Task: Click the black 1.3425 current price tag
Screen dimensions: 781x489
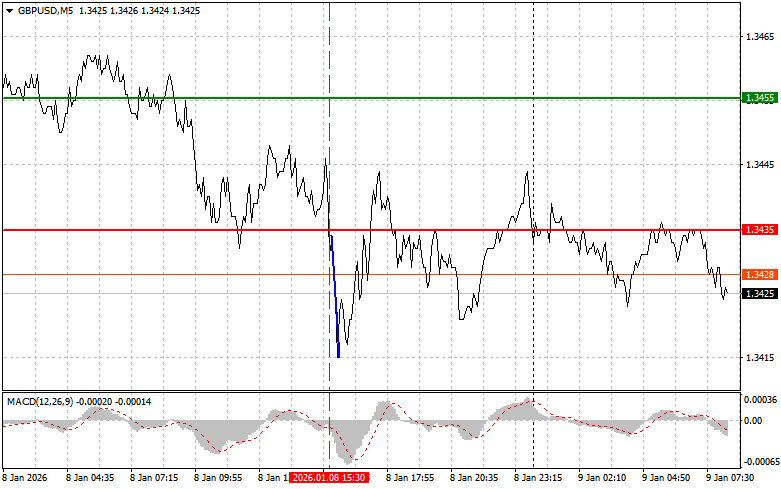Action: click(x=760, y=293)
